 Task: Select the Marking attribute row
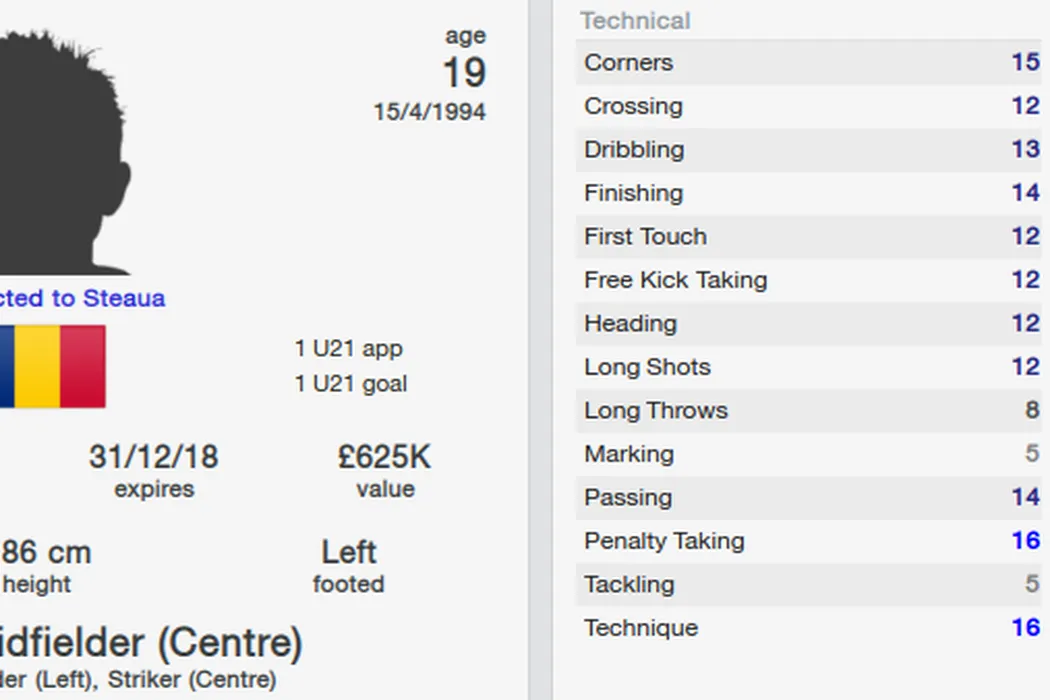808,454
